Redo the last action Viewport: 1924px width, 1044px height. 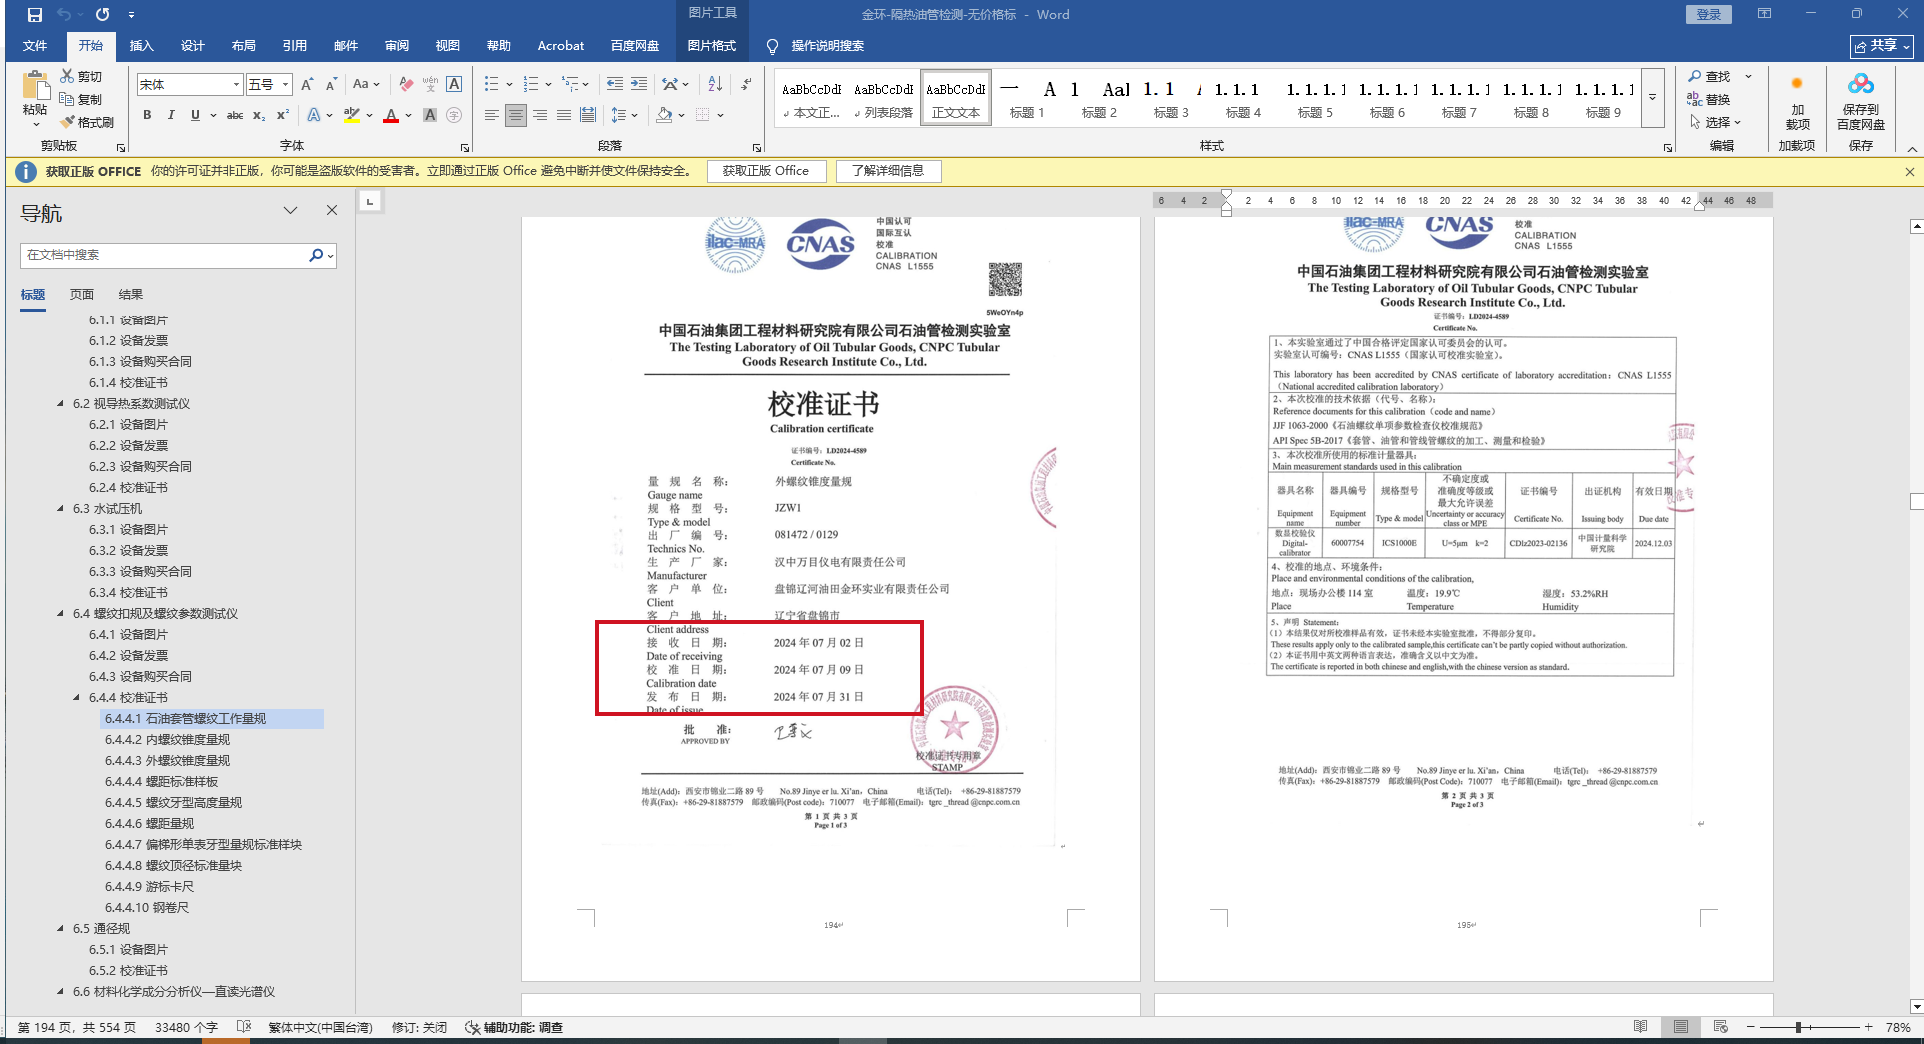[x=102, y=15]
